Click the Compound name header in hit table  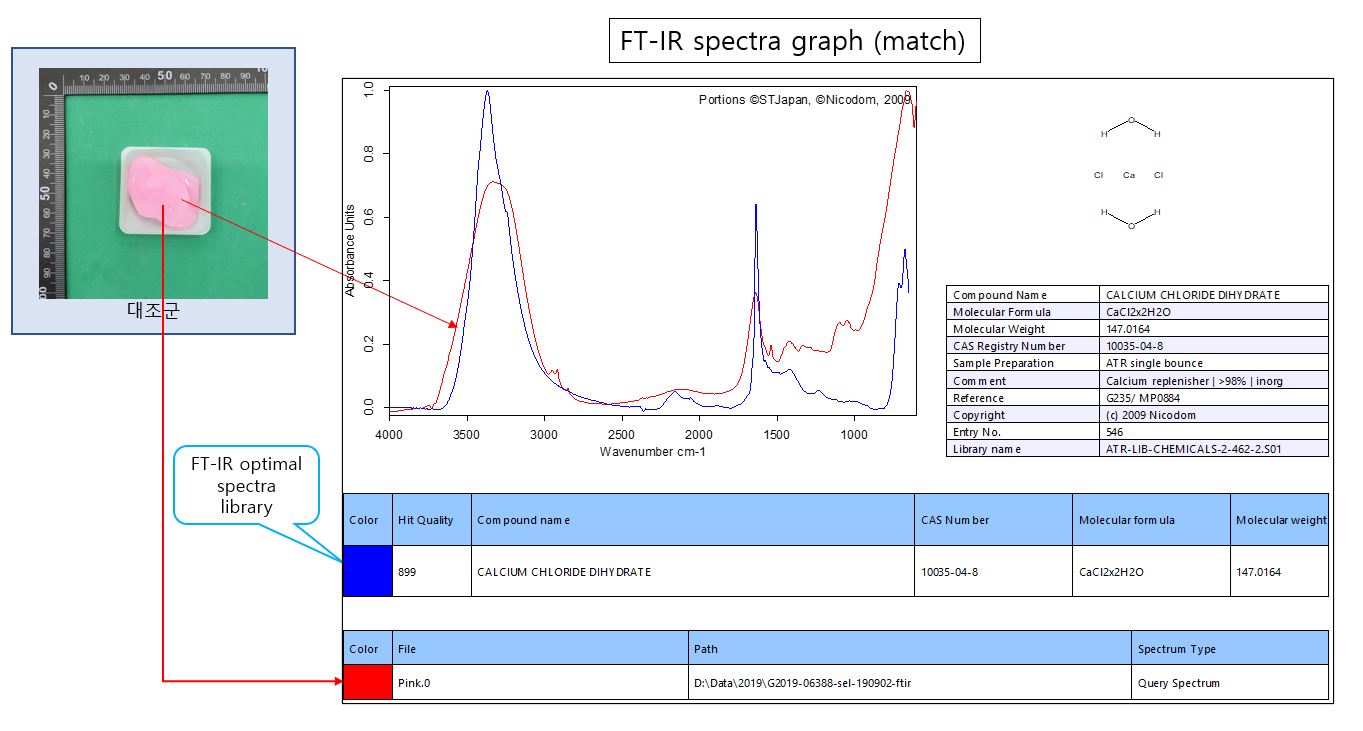pyautogui.click(x=523, y=520)
